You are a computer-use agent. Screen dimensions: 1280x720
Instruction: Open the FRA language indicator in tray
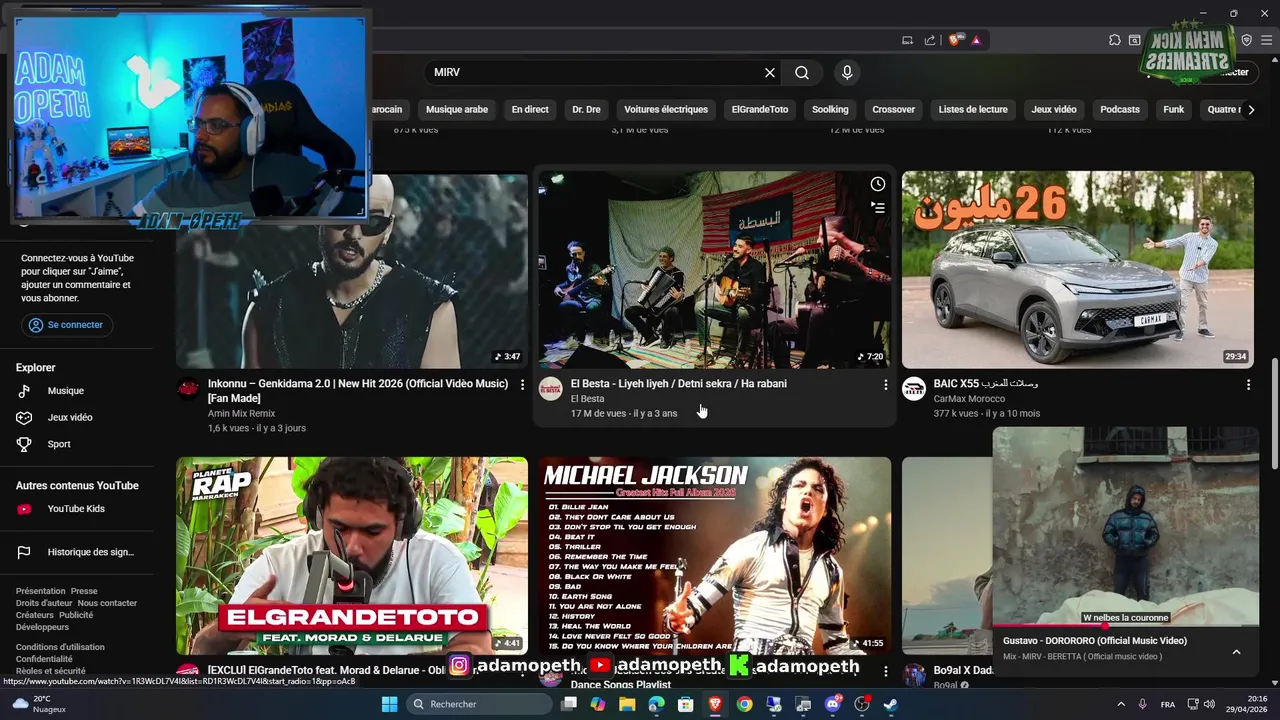click(x=1168, y=705)
